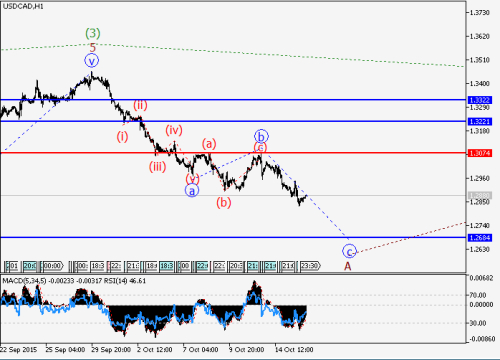Select the MACD(5,34,5) indicator label
500x360 pixels.
pos(24,281)
